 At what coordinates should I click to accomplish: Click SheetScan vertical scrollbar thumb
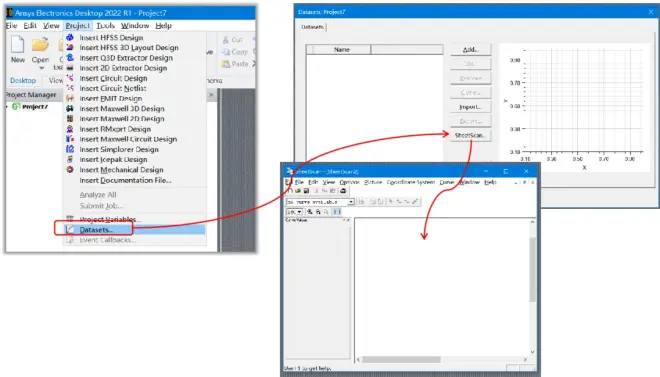(532, 269)
